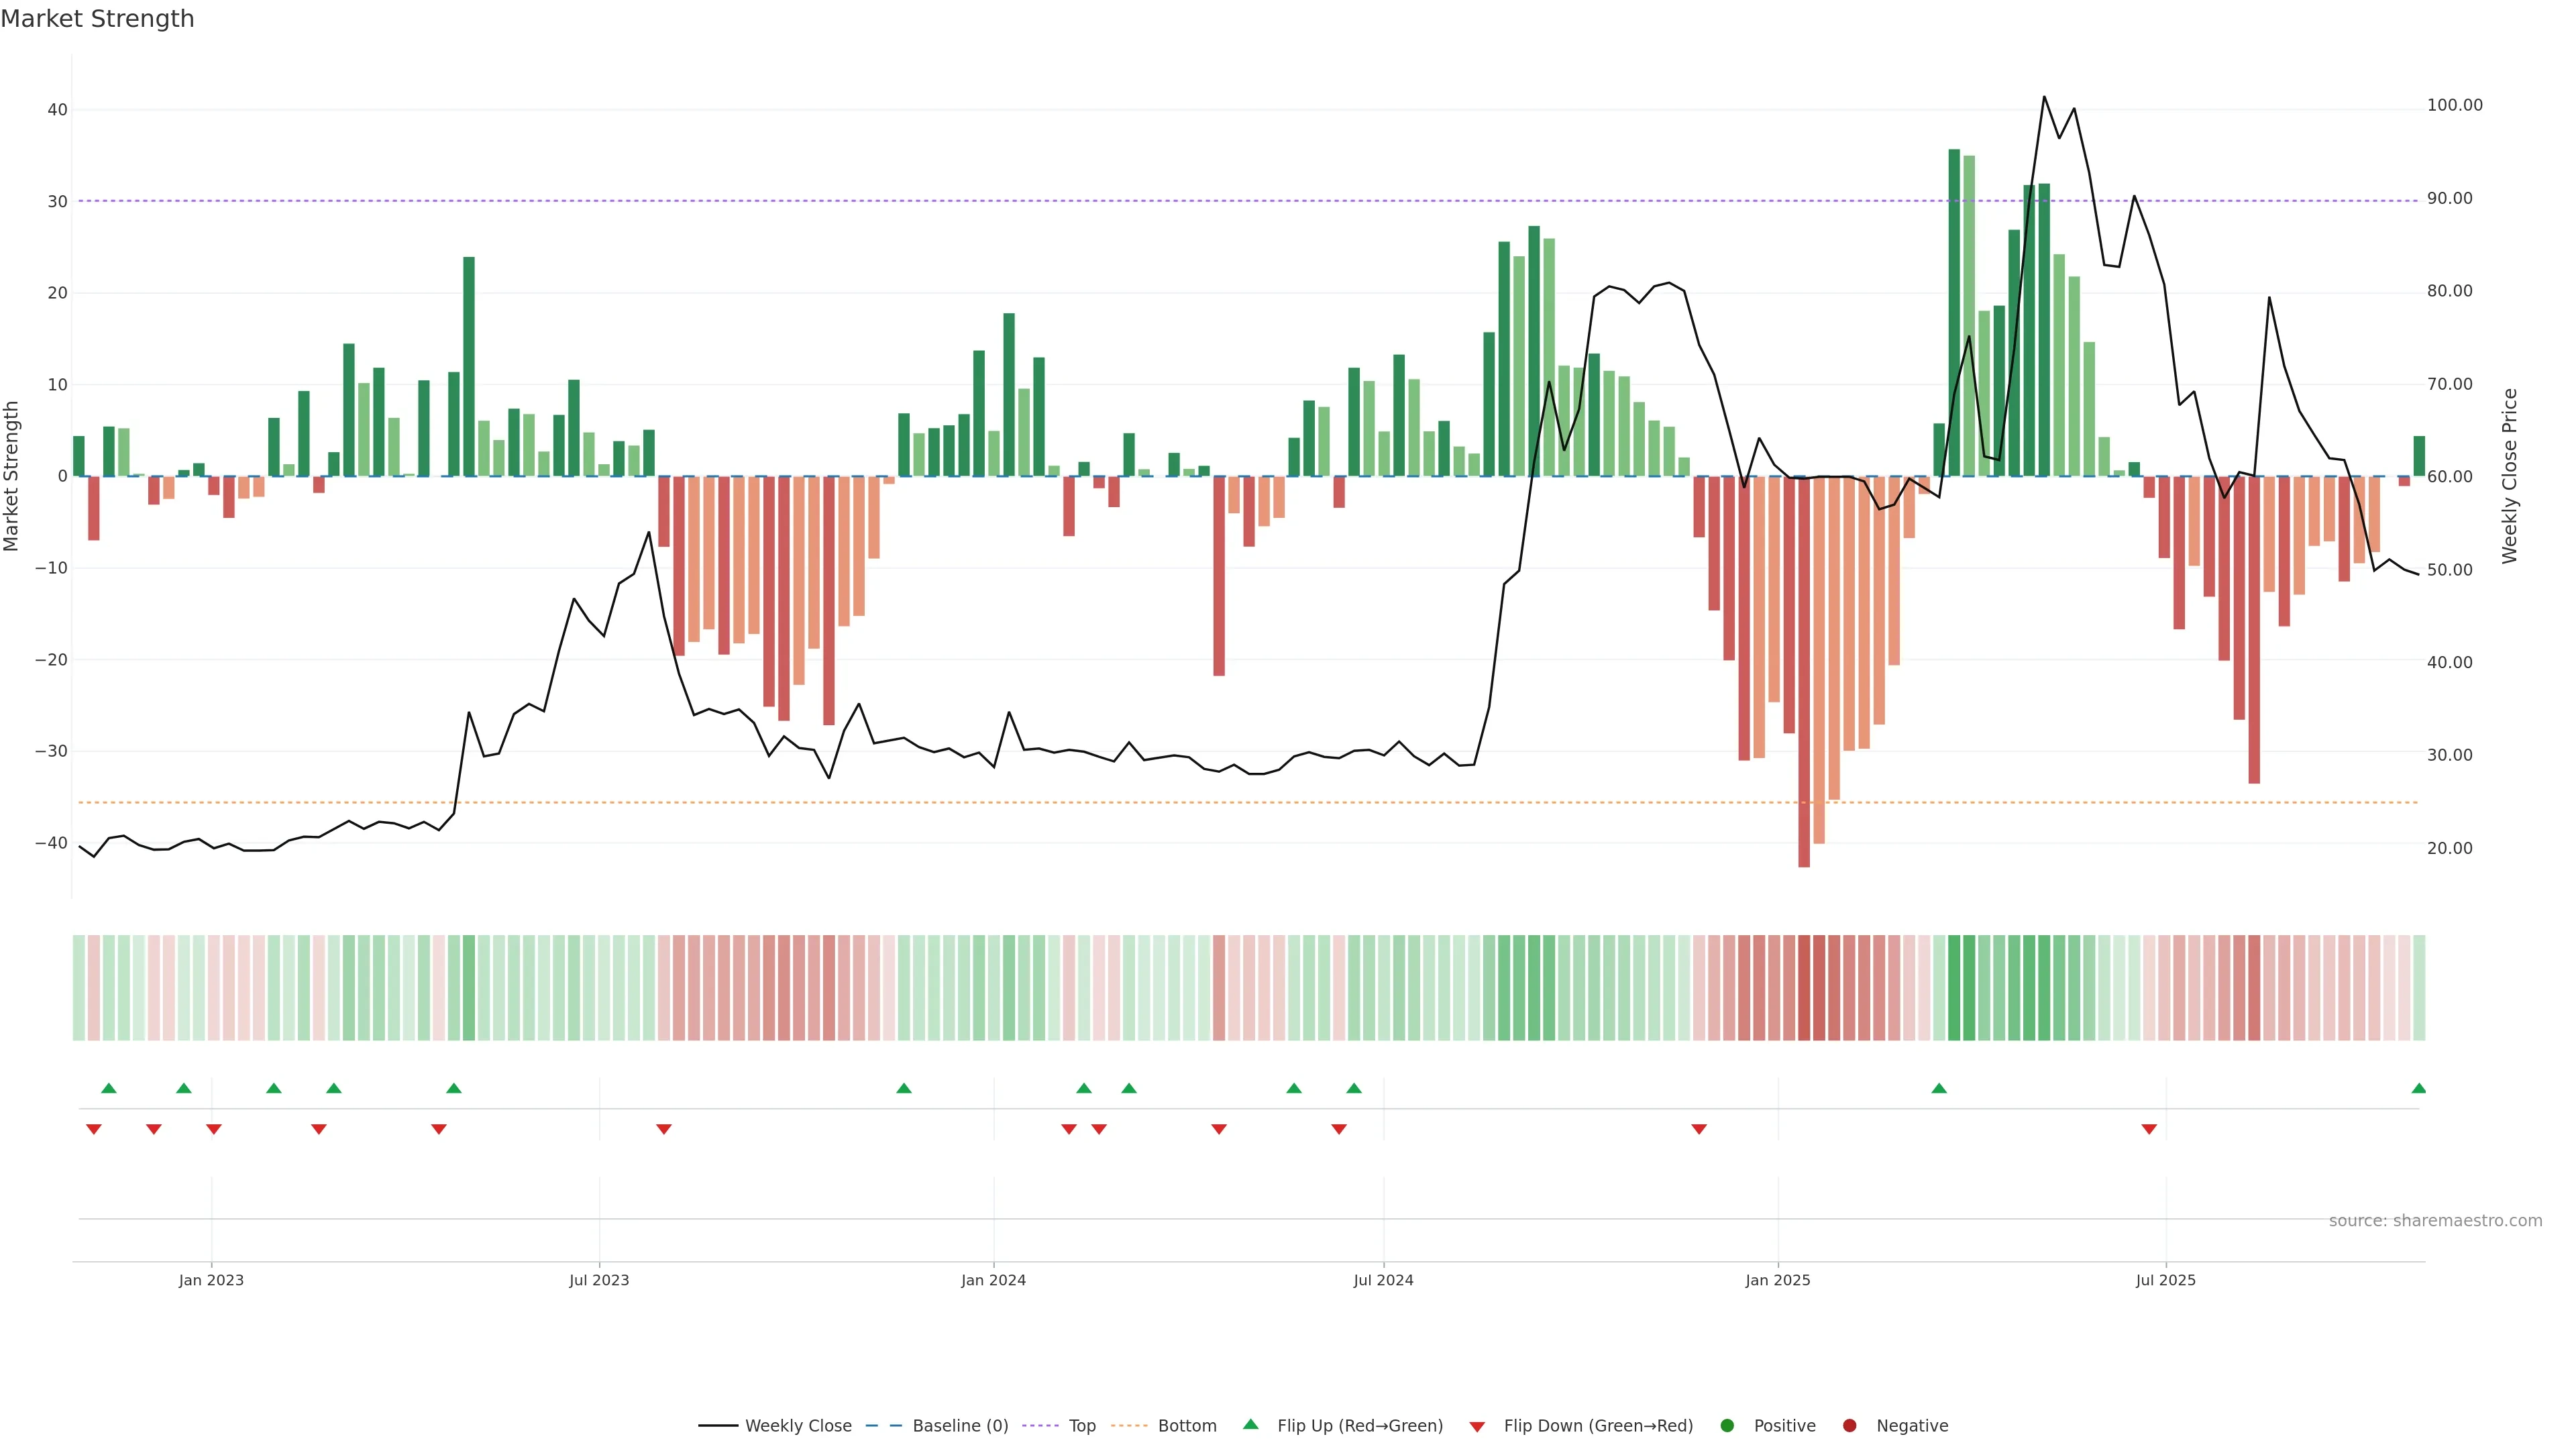Click green flip-up marker before Jan 2024
This screenshot has height=1449, width=2576.
pos(904,1088)
